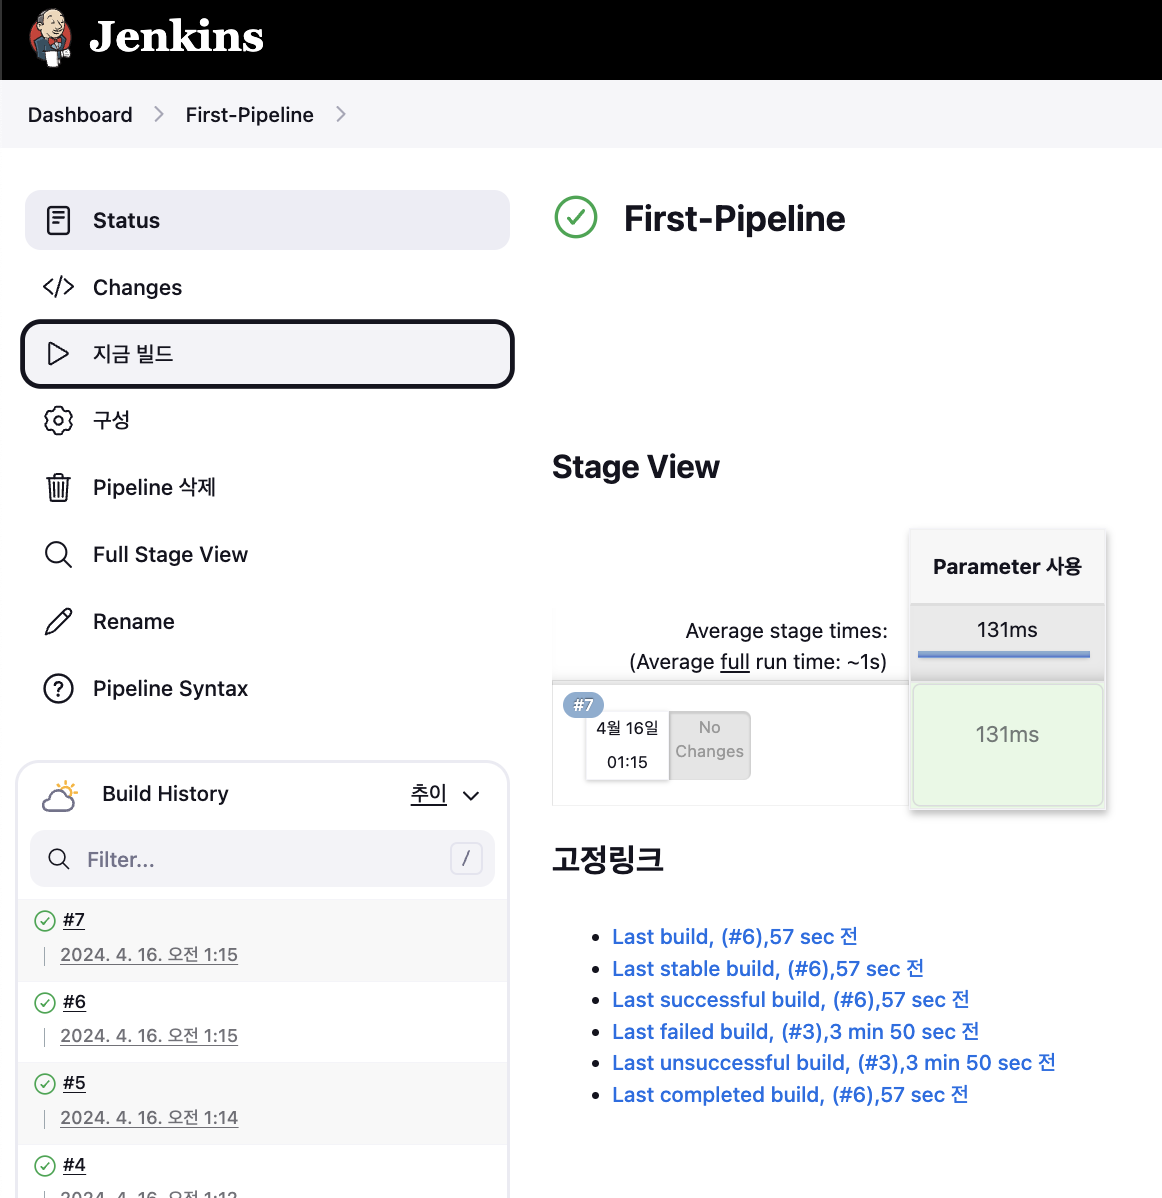Open build #7 in Build History
The width and height of the screenshot is (1162, 1198).
[74, 920]
